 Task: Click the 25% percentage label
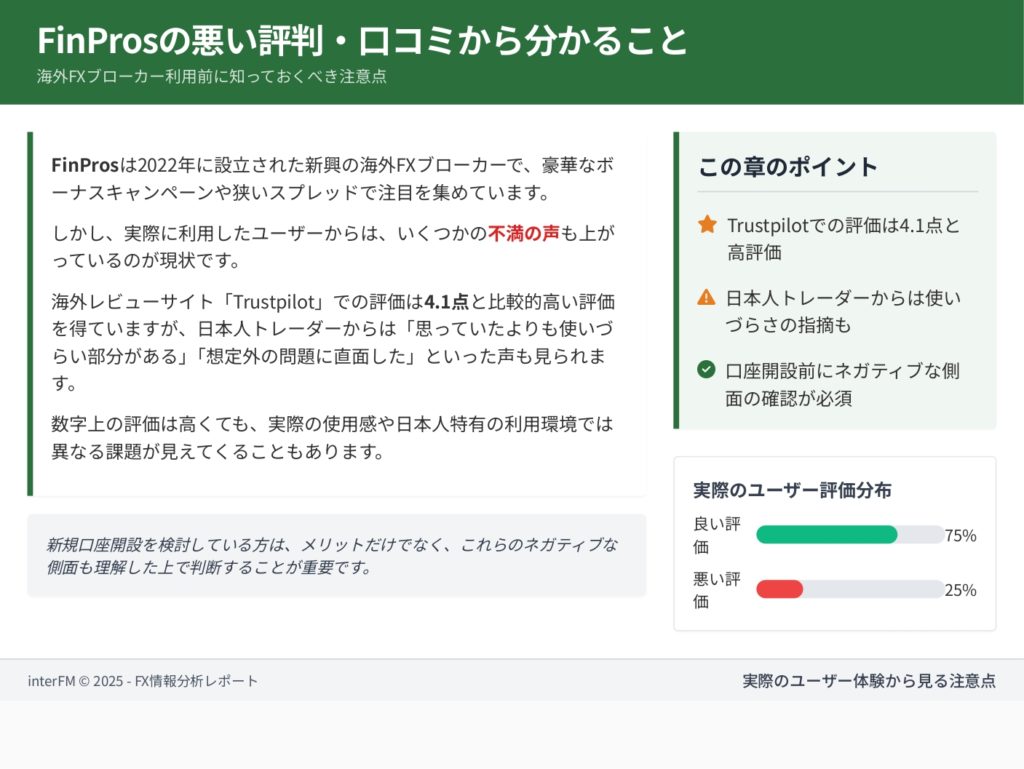(960, 590)
